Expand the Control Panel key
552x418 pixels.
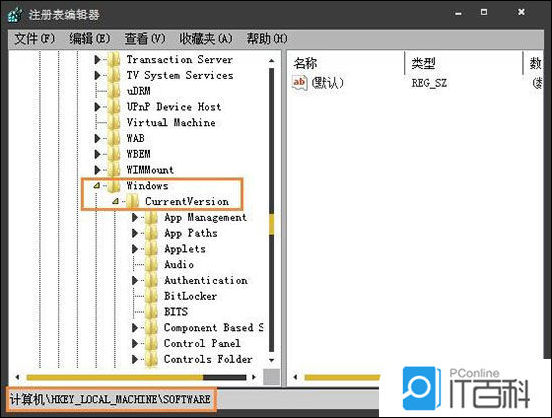(135, 343)
